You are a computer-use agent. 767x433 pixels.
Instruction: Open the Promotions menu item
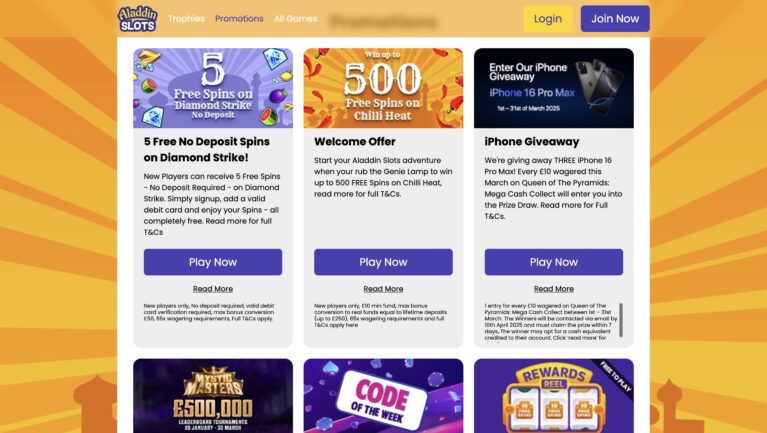click(x=239, y=19)
